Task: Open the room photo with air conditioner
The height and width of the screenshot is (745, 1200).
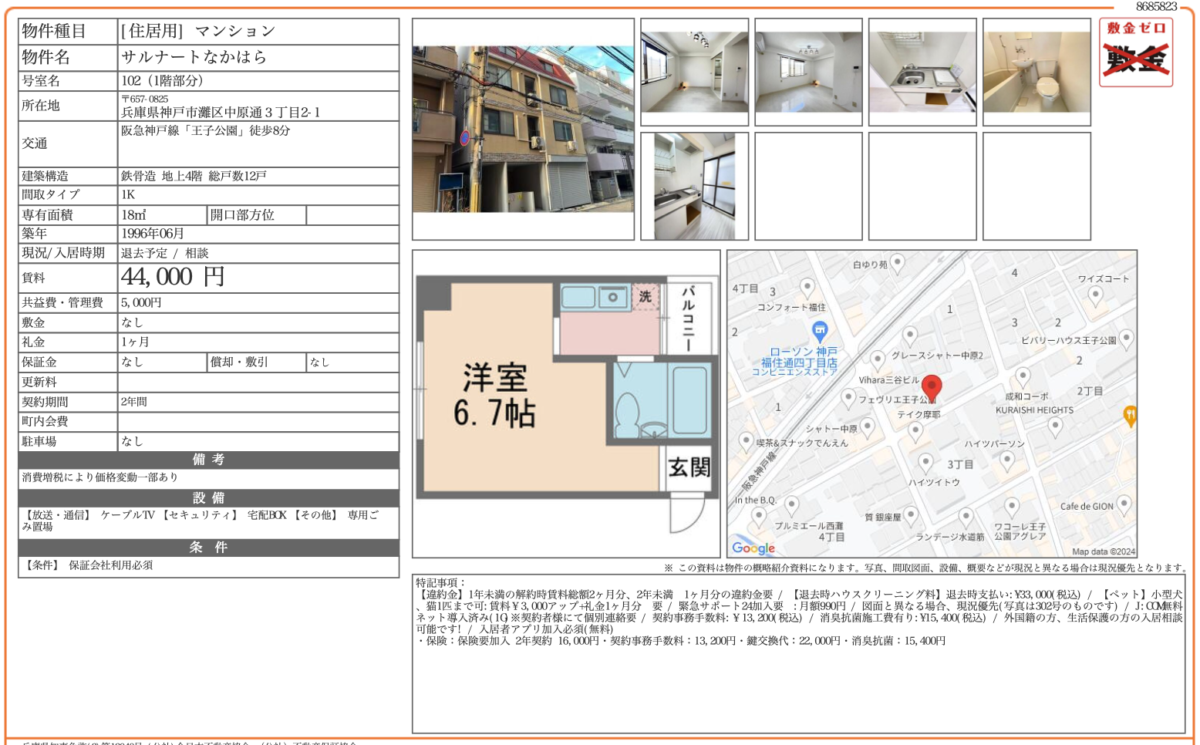Action: (x=808, y=72)
